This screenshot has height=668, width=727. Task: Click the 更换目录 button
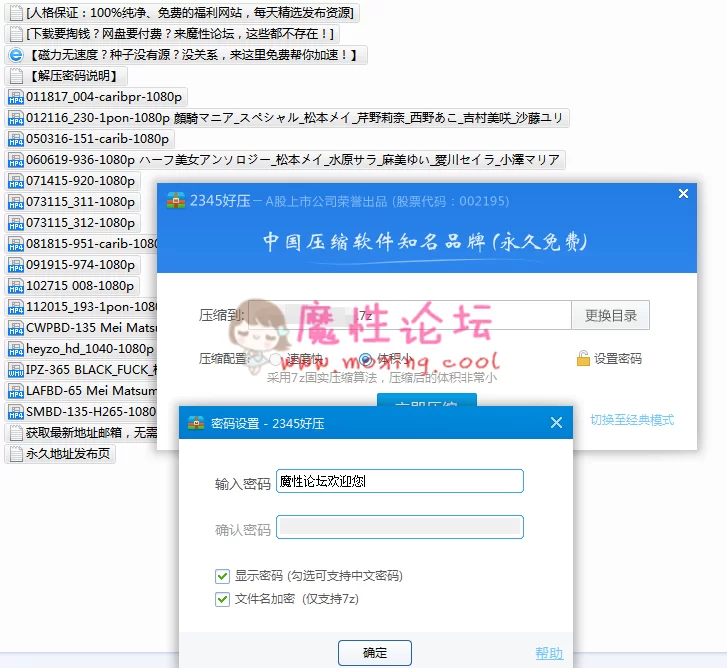coord(611,316)
